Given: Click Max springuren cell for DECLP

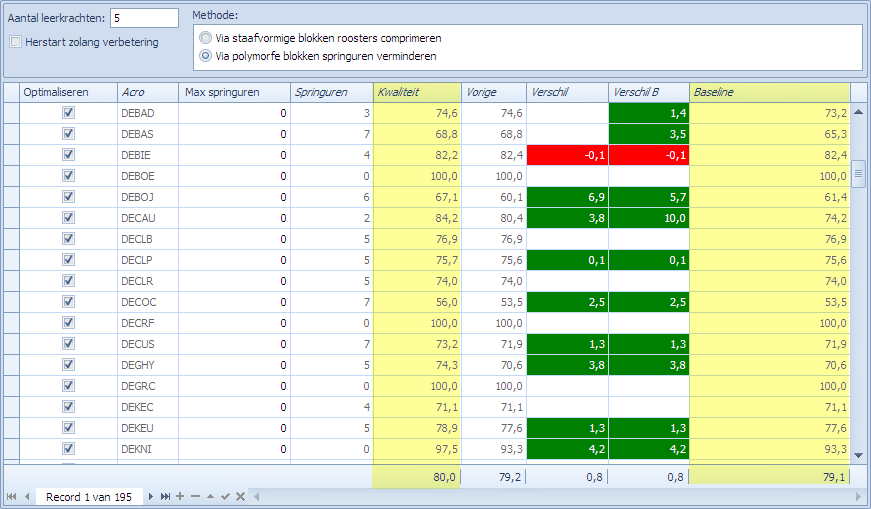Looking at the screenshot, I should pyautogui.click(x=234, y=260).
